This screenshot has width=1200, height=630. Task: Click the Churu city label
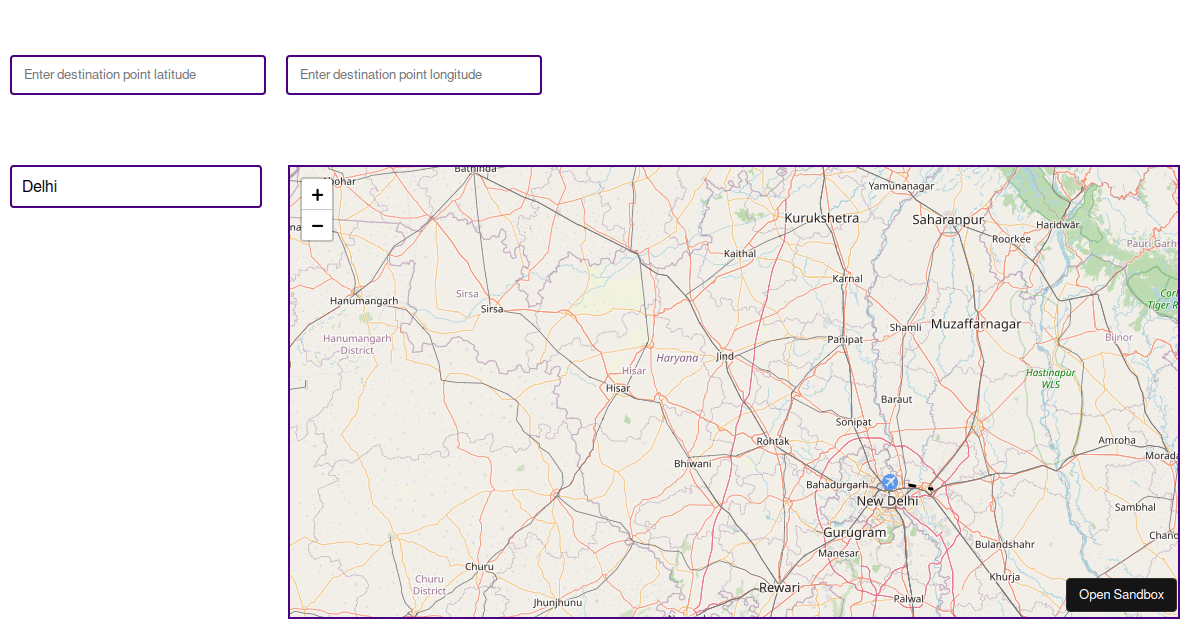click(x=479, y=566)
